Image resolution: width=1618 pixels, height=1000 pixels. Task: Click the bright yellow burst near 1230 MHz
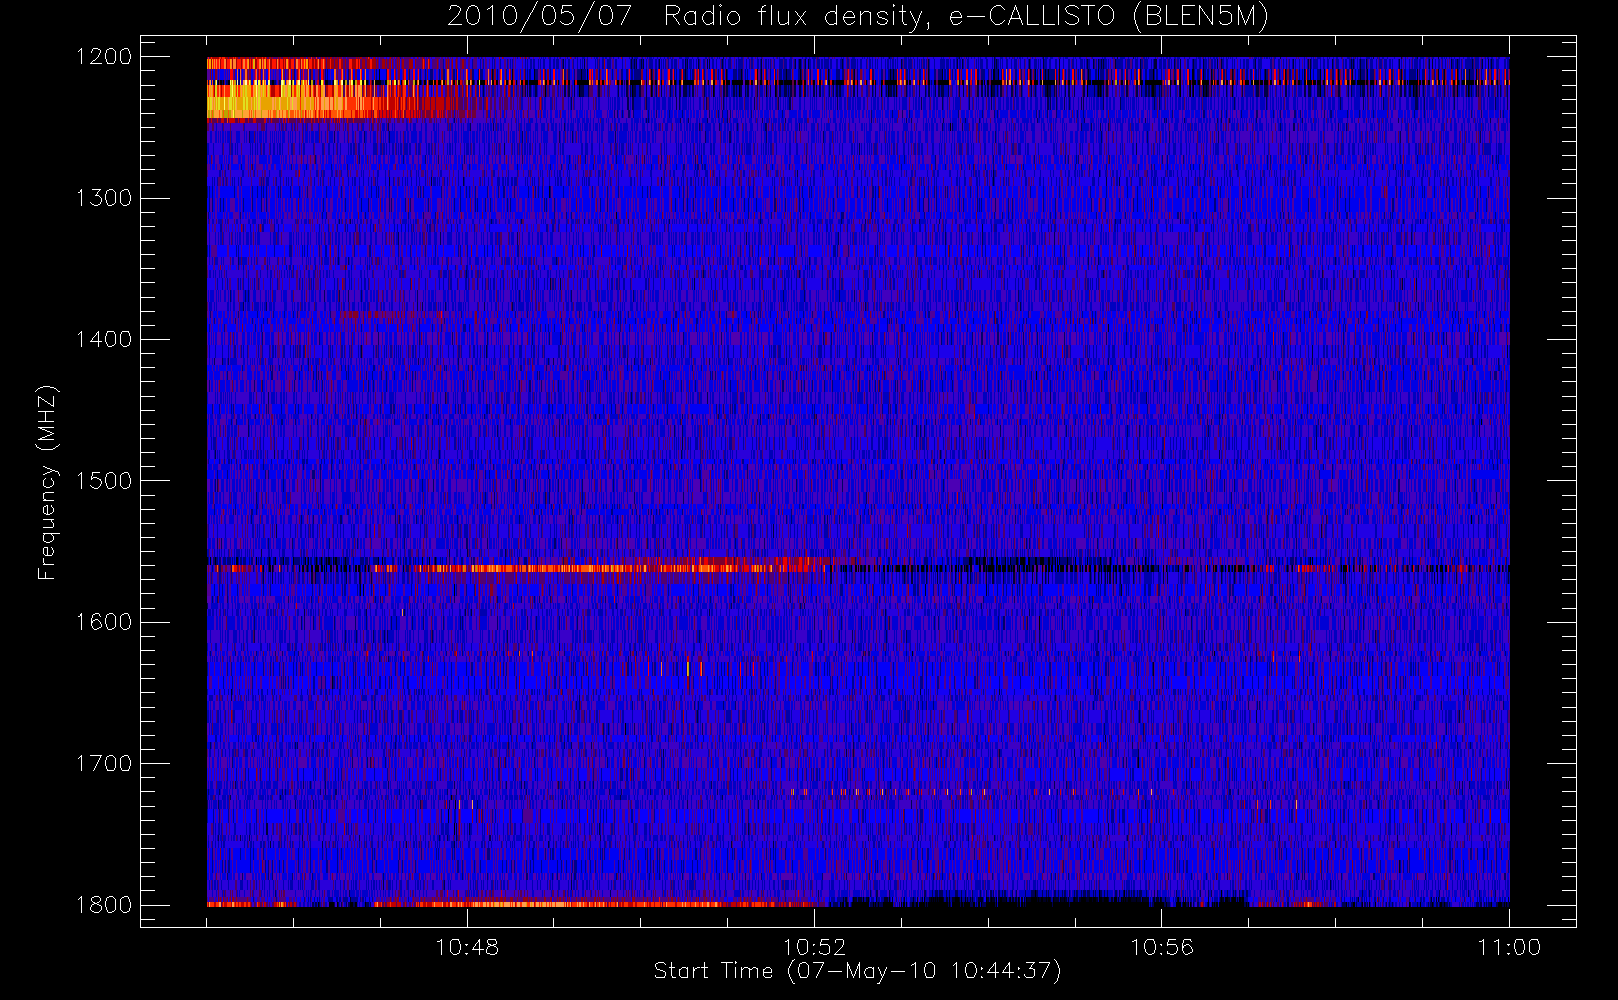click(x=290, y=101)
